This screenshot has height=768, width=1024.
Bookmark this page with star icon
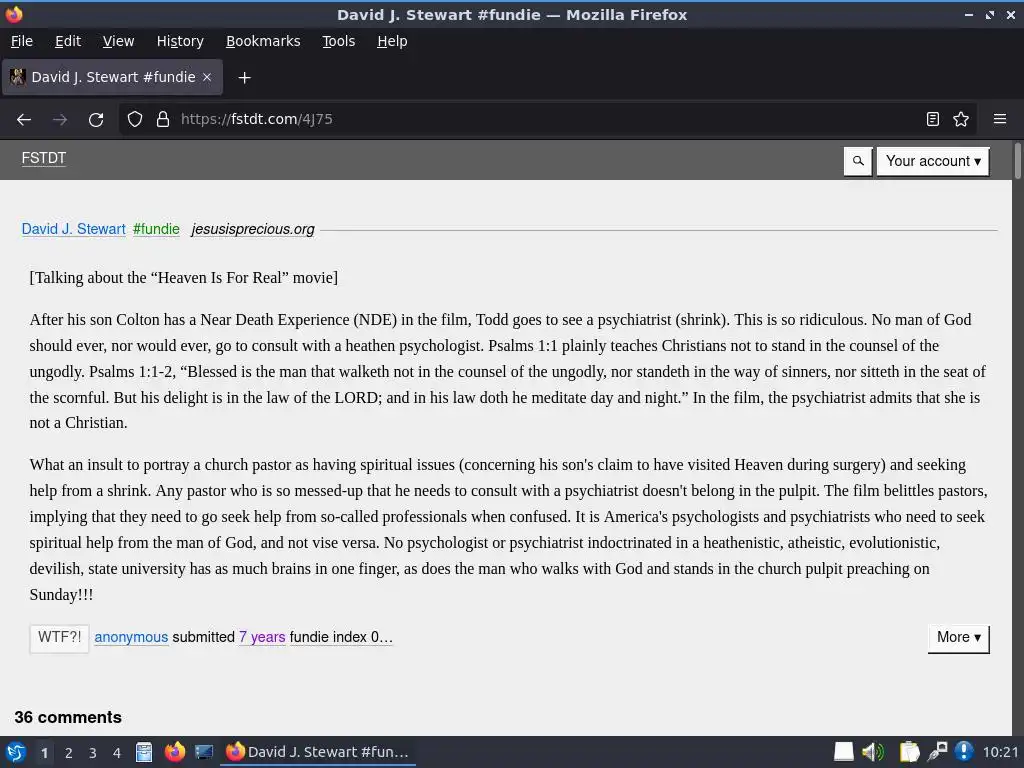(x=961, y=120)
